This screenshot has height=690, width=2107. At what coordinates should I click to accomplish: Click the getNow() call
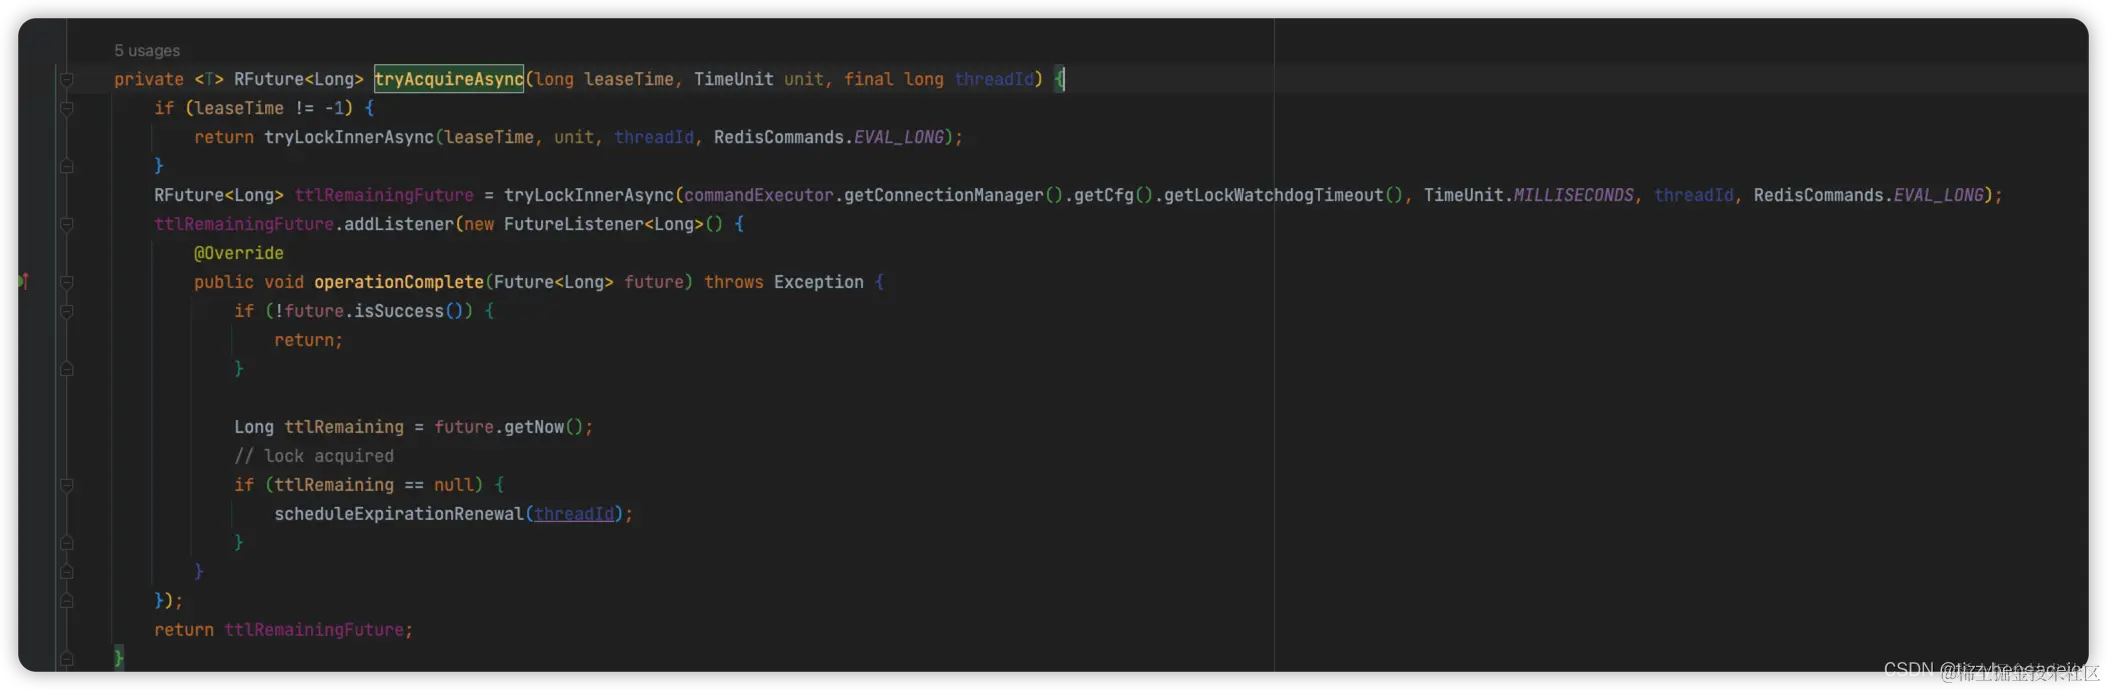[544, 427]
